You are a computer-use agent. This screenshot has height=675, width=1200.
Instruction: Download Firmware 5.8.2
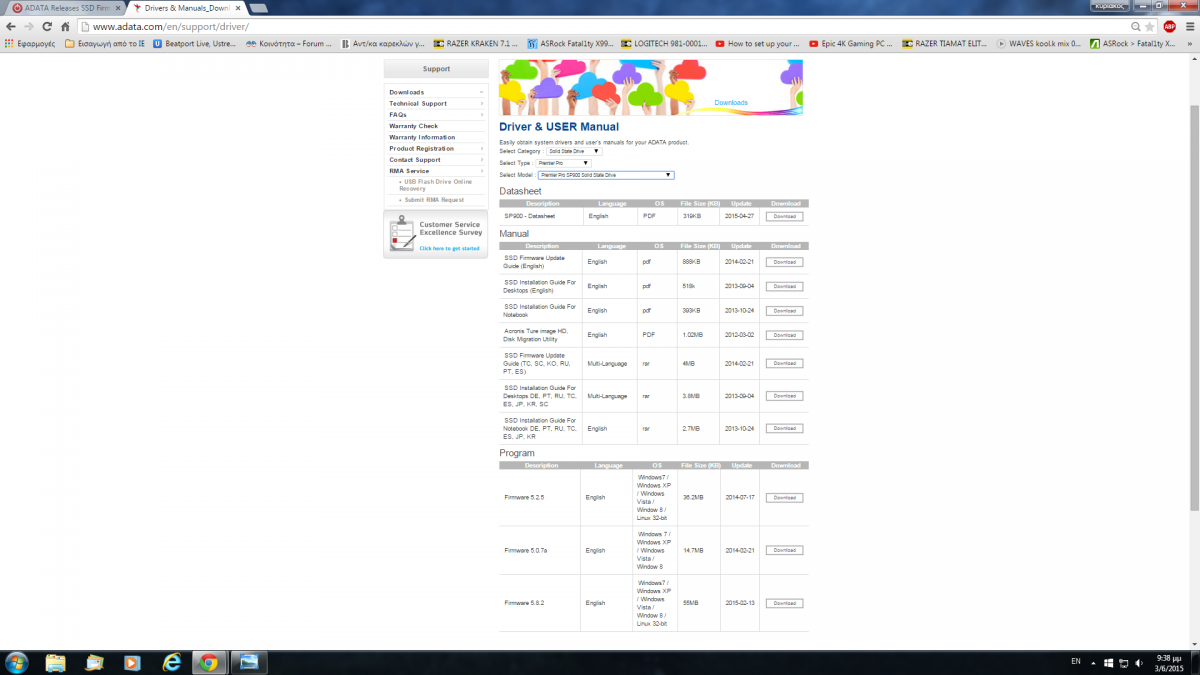784,603
